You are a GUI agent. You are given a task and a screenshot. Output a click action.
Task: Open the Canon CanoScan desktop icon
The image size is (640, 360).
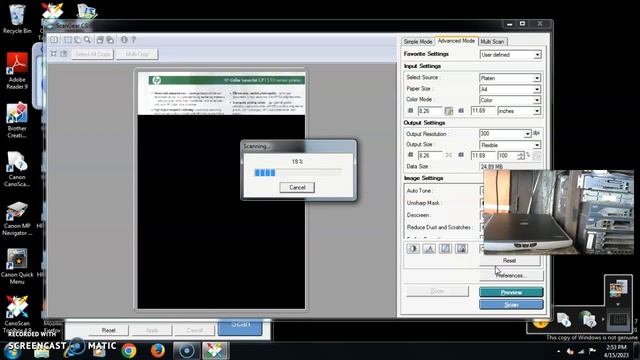[17, 169]
